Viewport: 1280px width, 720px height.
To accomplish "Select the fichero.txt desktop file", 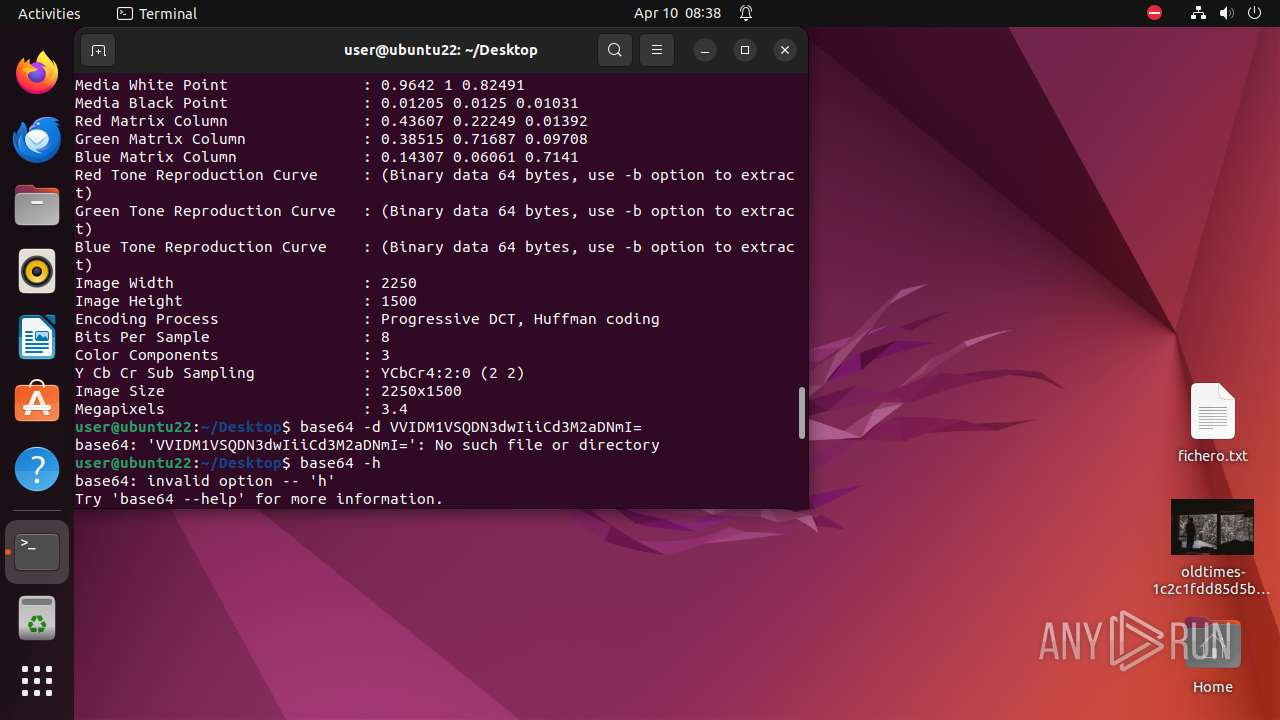I will 1212,423.
